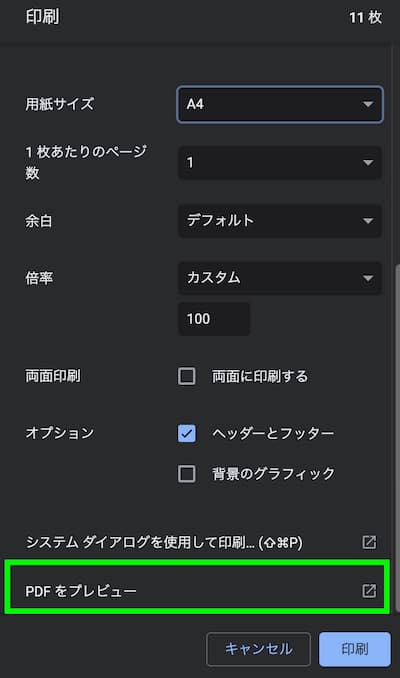Click the PDFをプレビュー external-link icon
Image resolution: width=400 pixels, height=678 pixels.
click(369, 591)
